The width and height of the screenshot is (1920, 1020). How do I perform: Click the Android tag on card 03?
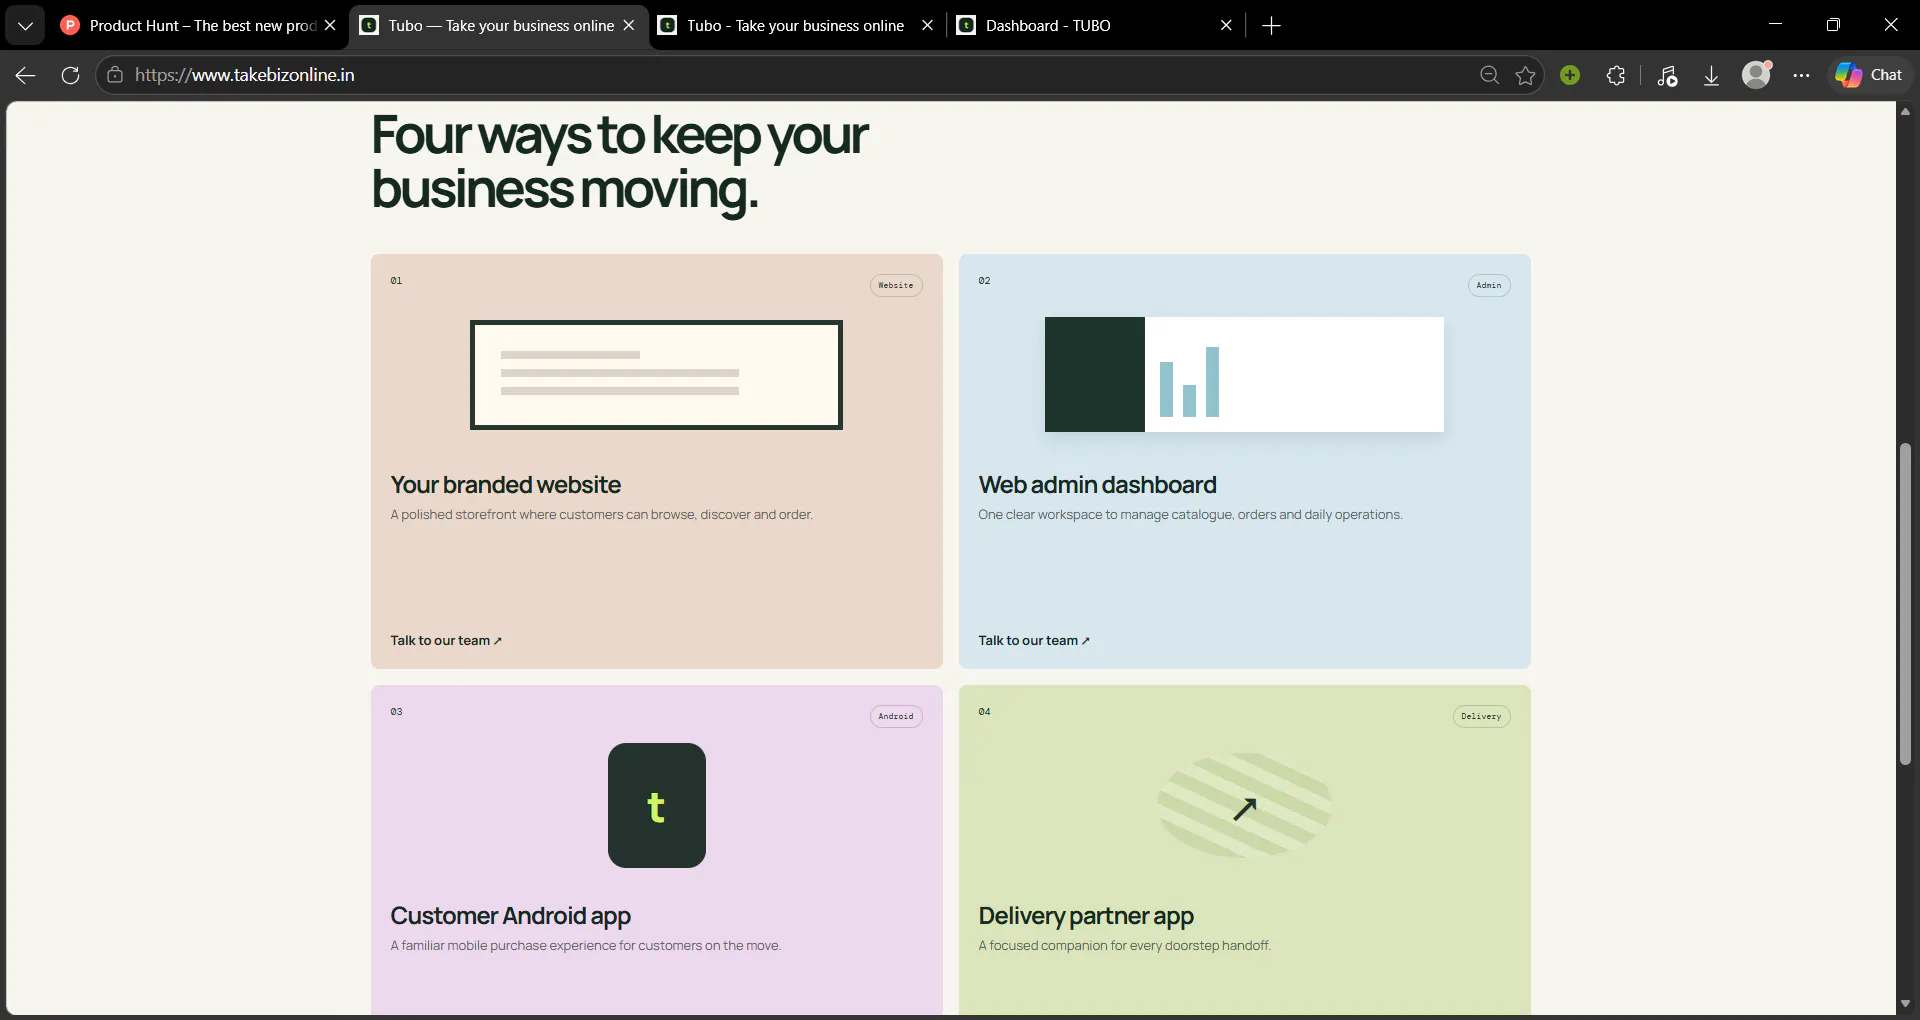pyautogui.click(x=896, y=716)
